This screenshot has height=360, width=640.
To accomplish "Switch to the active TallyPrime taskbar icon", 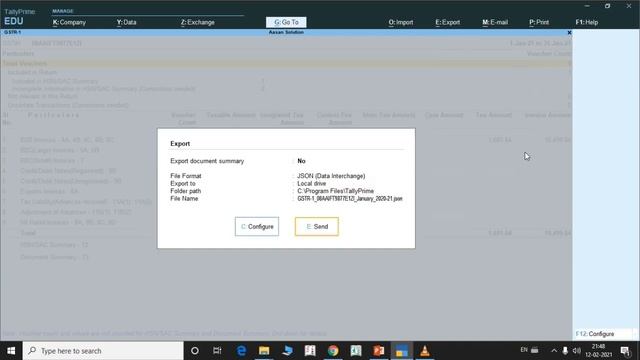I will (402, 351).
